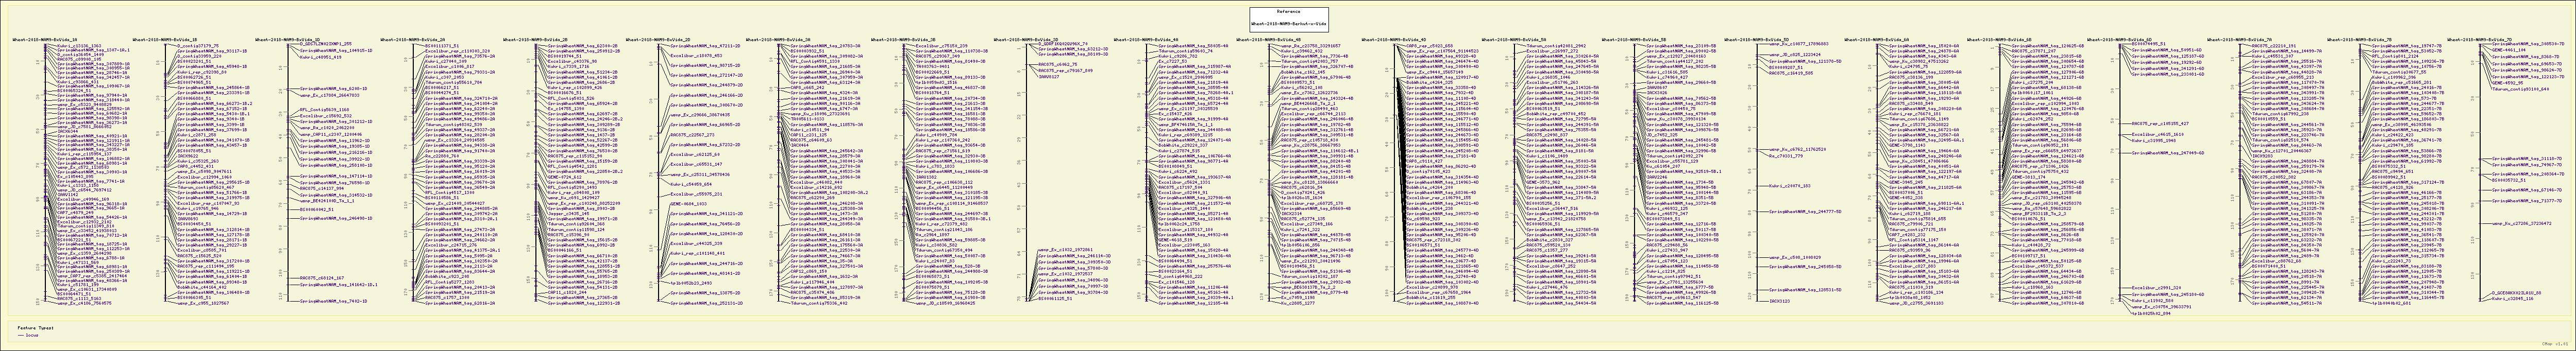Viewport: 2576px width, 351px height.
Task: Click the locus feature type legend entry
Action: [33, 336]
